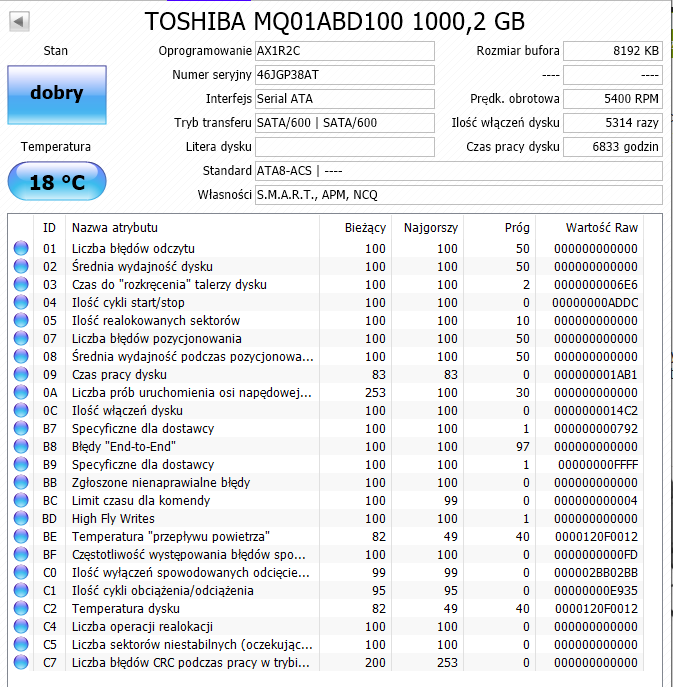Click status orb for attribute 05
The width and height of the screenshot is (673, 687).
(21, 320)
